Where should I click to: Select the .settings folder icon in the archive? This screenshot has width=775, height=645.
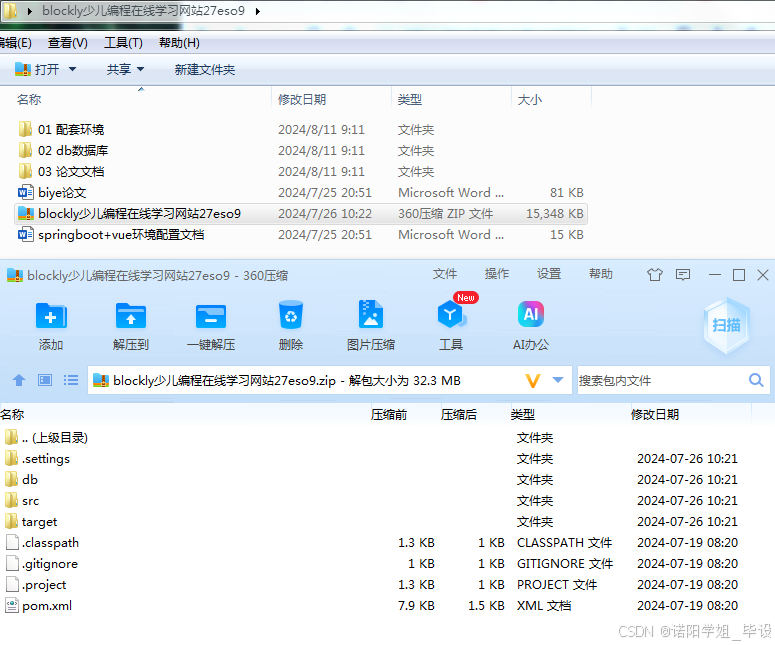[11, 459]
